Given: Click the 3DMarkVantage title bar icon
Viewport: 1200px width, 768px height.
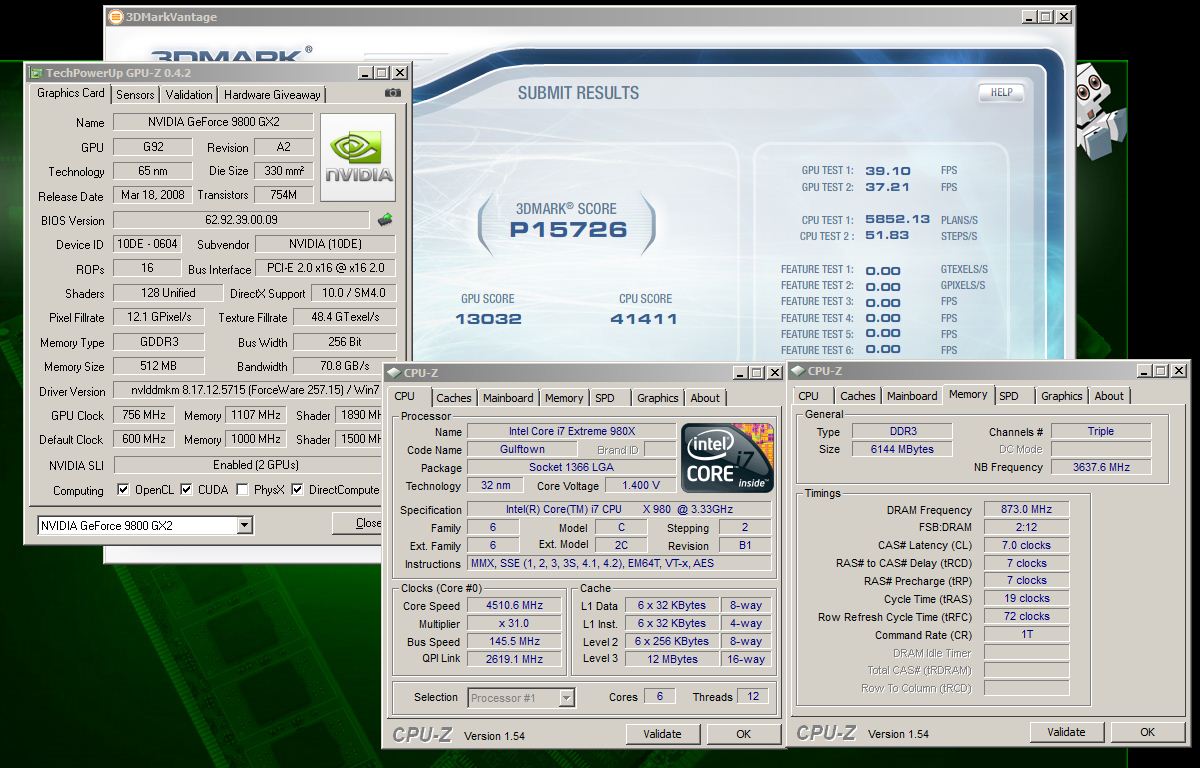Looking at the screenshot, I should [117, 17].
